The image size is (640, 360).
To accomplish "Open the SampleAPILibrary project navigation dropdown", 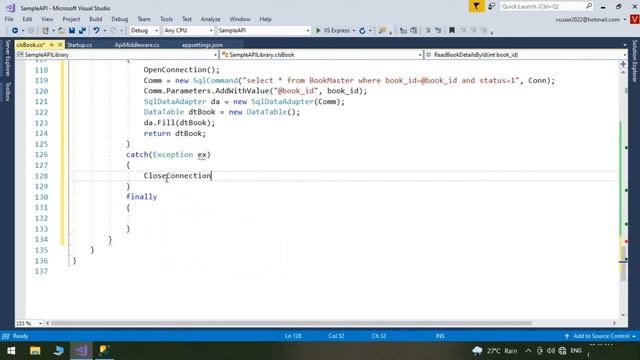I will point(117,55).
